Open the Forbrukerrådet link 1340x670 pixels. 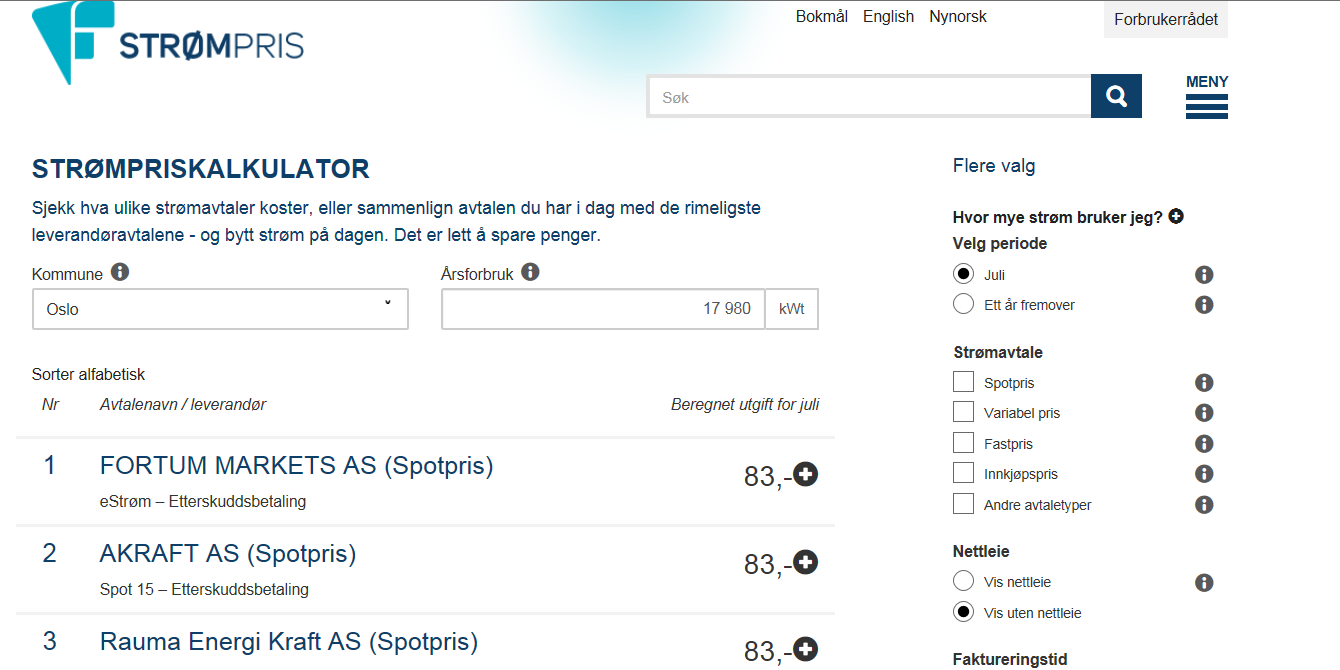click(1166, 19)
